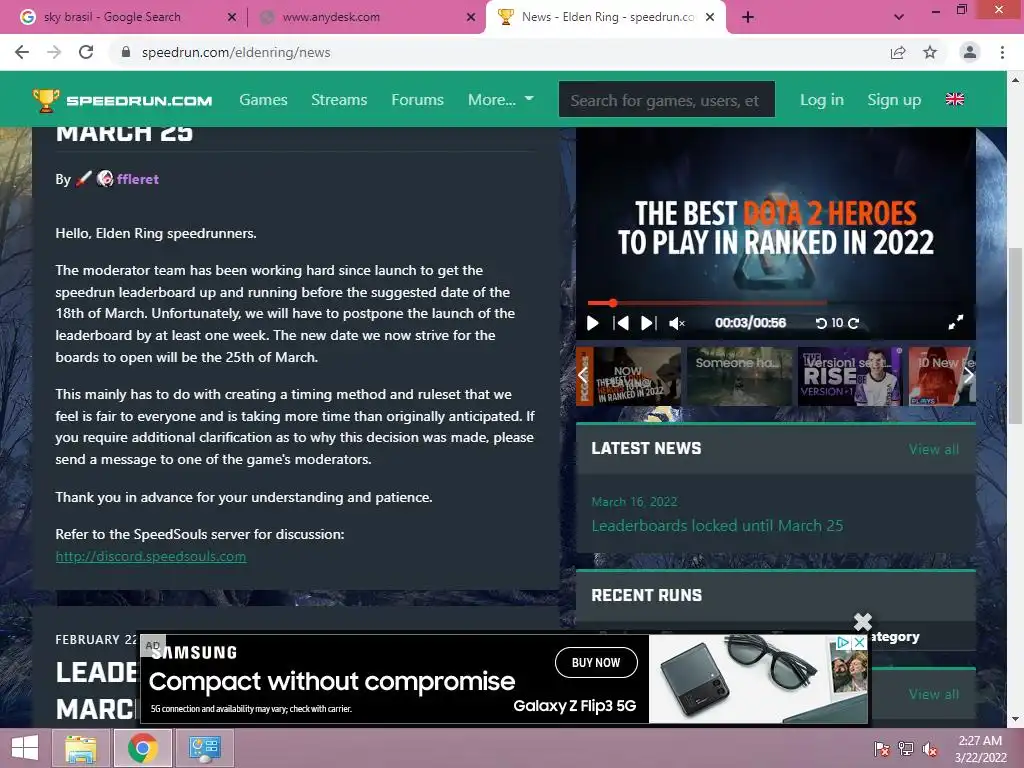The image size is (1024, 768).
Task: Click Log in
Action: (x=822, y=100)
